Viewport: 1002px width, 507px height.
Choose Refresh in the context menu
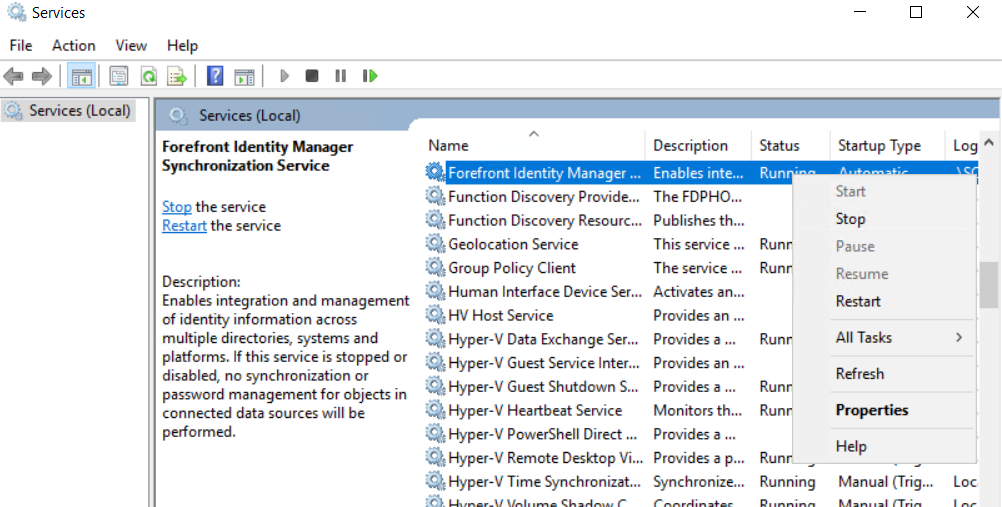(x=884, y=373)
